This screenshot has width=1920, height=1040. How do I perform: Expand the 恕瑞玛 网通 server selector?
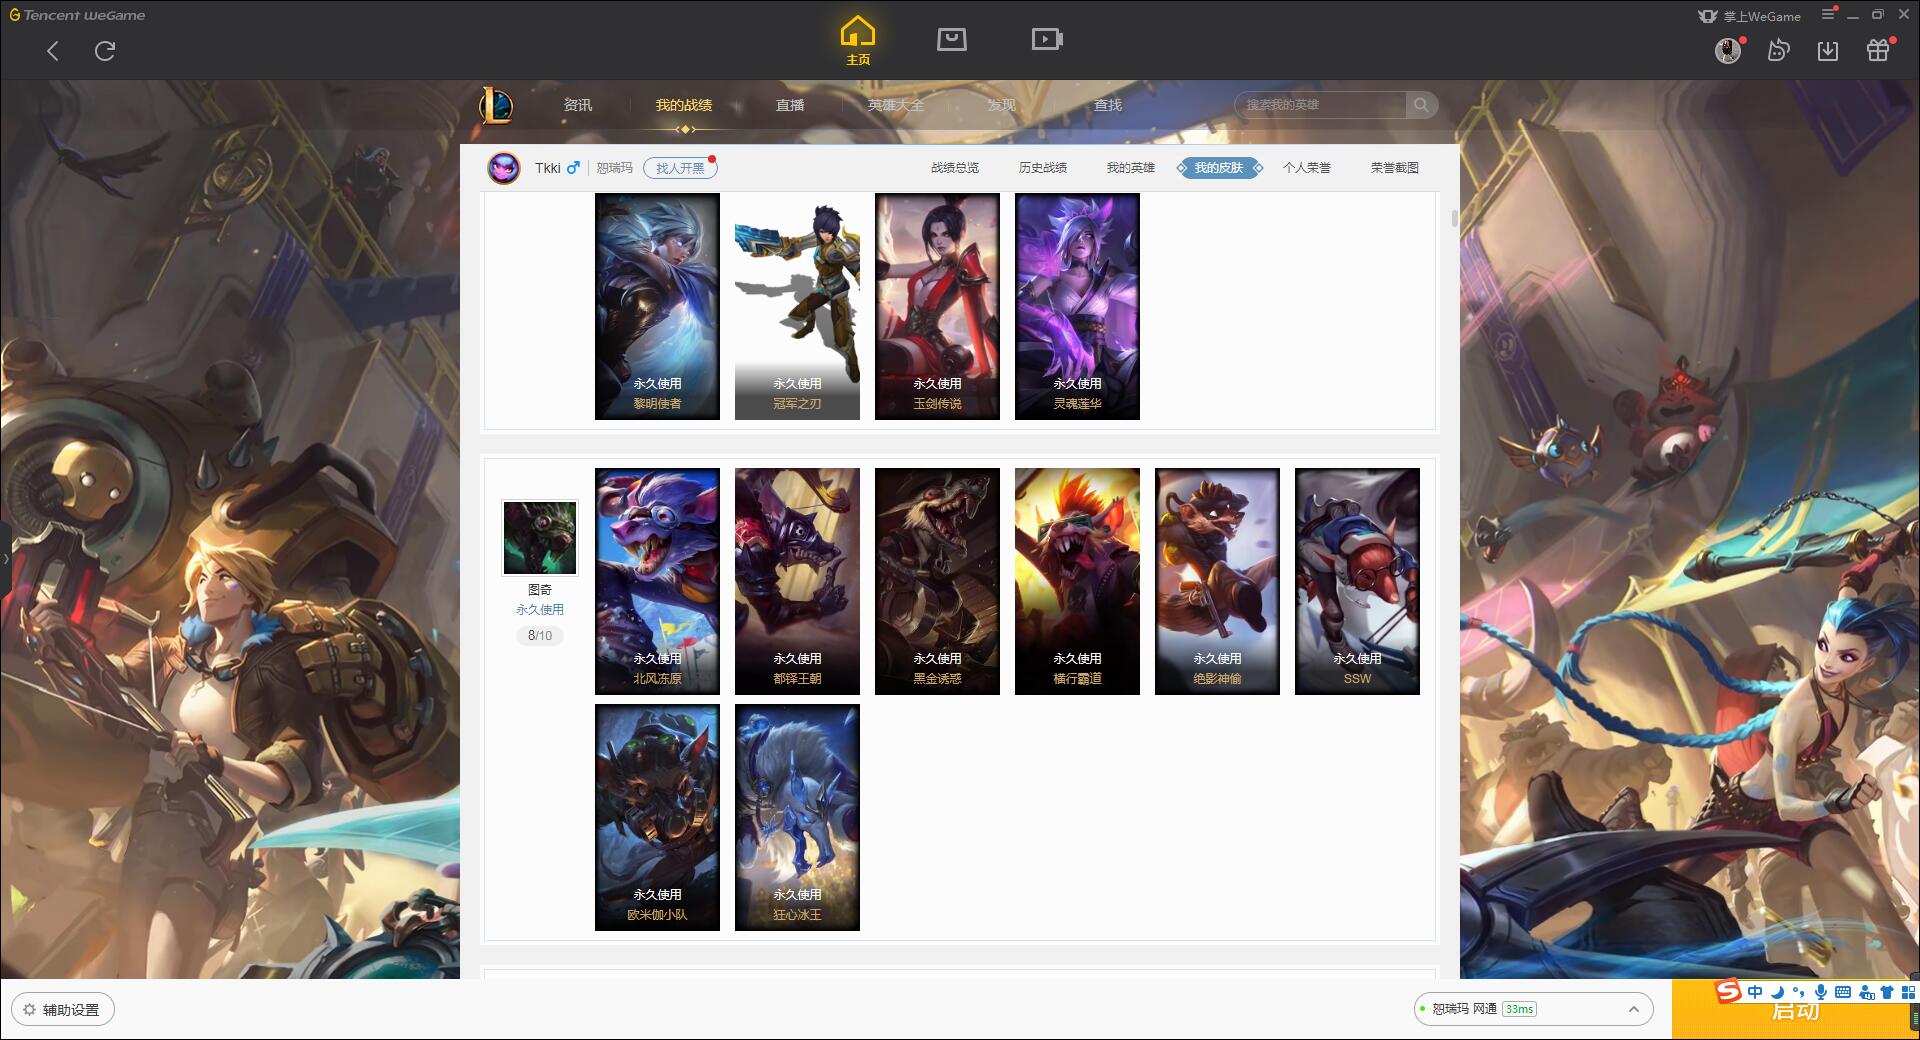pyautogui.click(x=1532, y=1009)
